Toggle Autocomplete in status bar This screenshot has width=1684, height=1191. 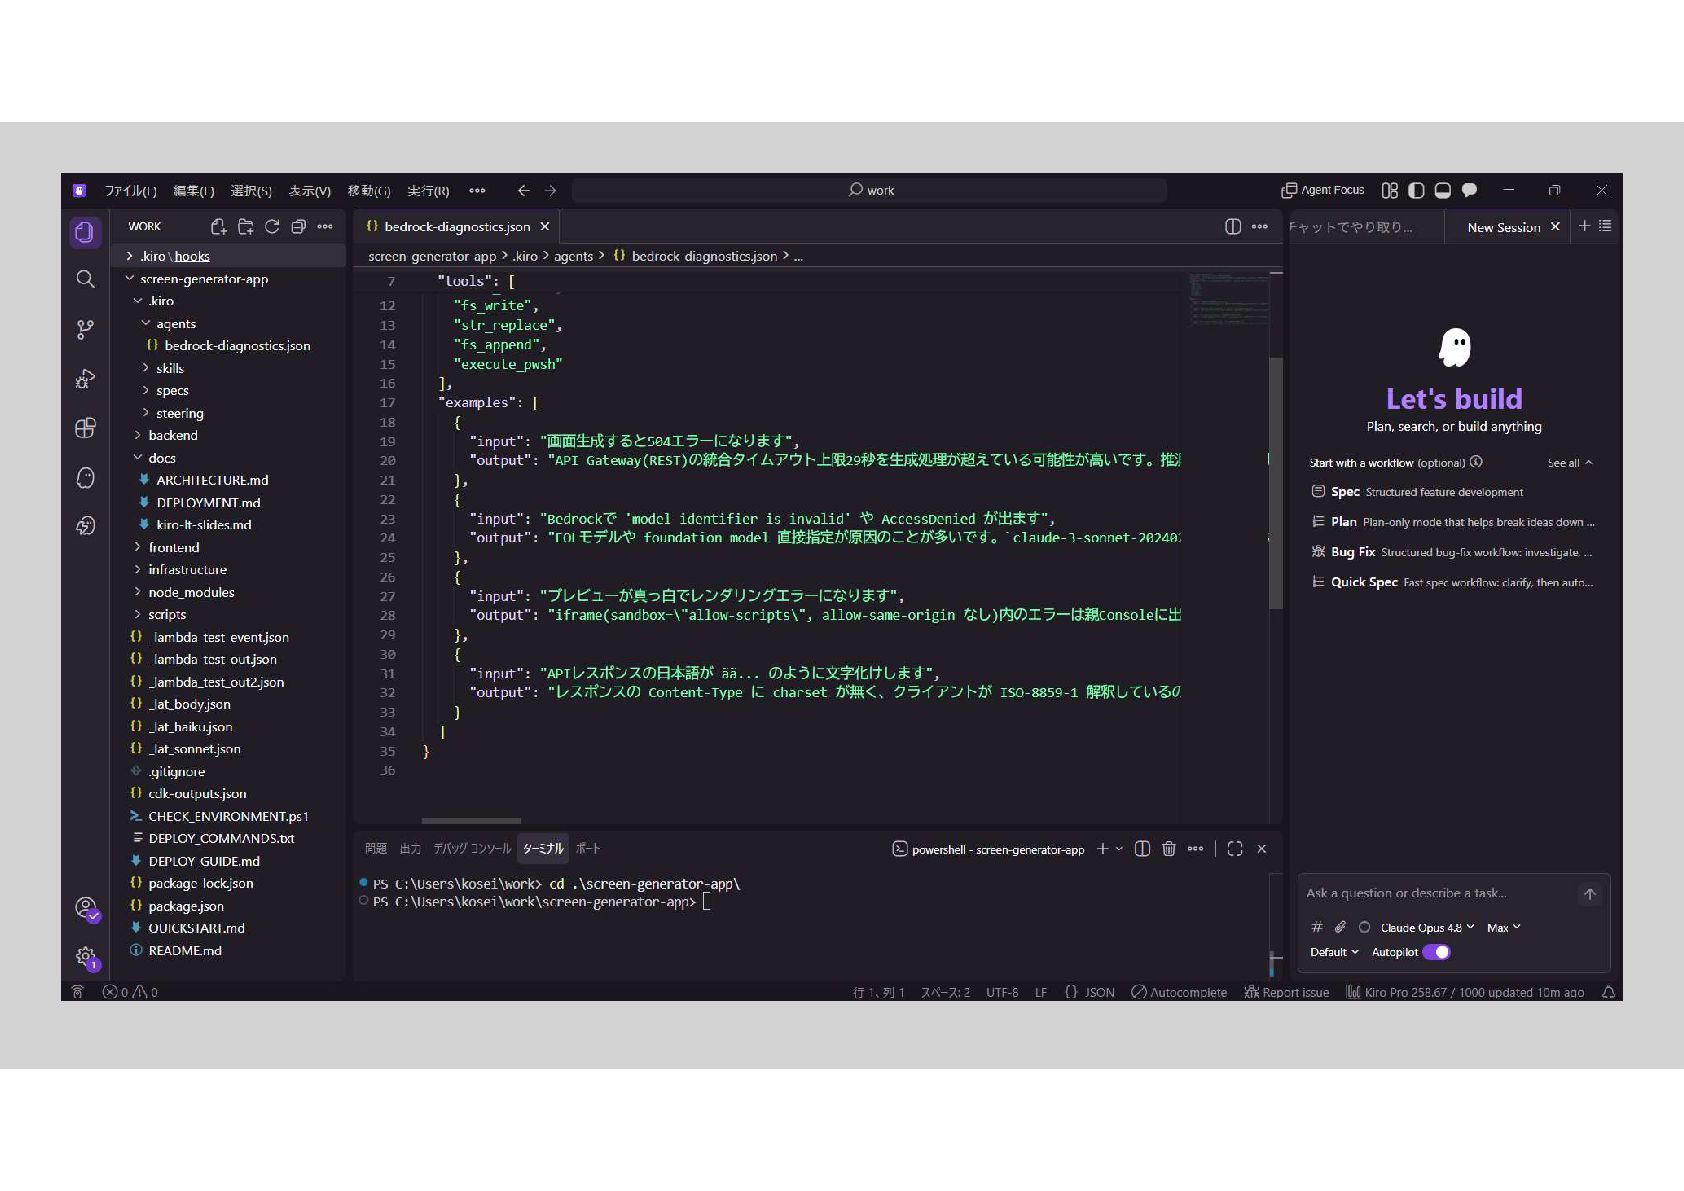1178,992
